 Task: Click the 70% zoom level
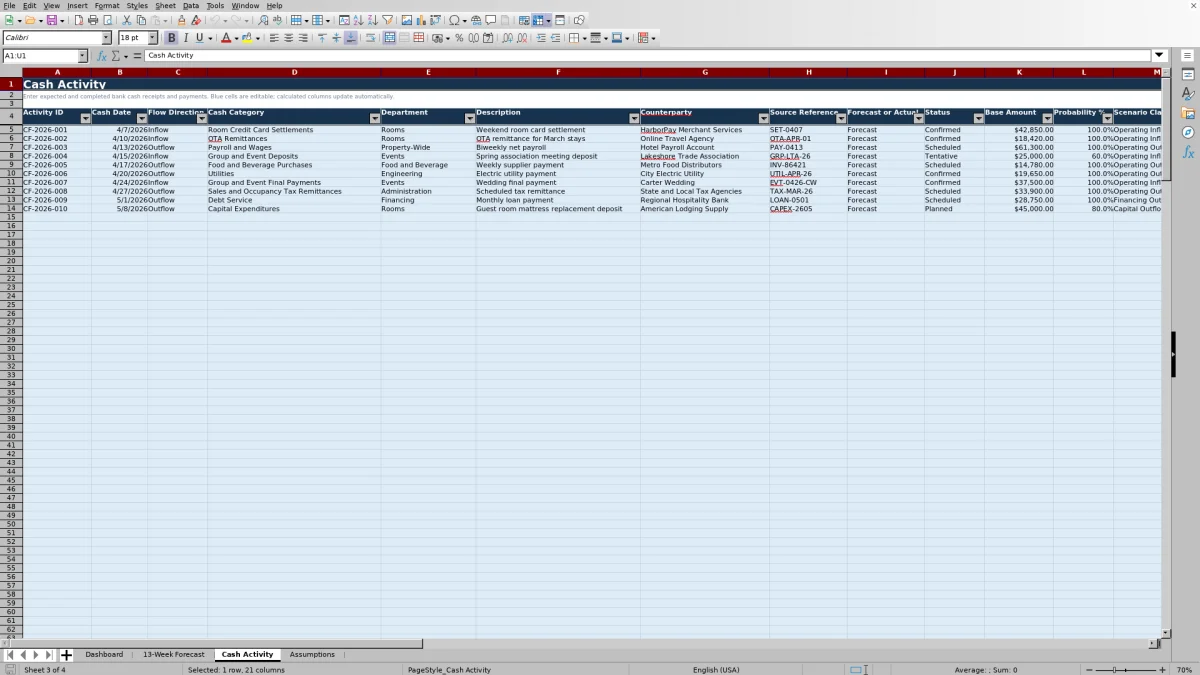tap(1183, 670)
